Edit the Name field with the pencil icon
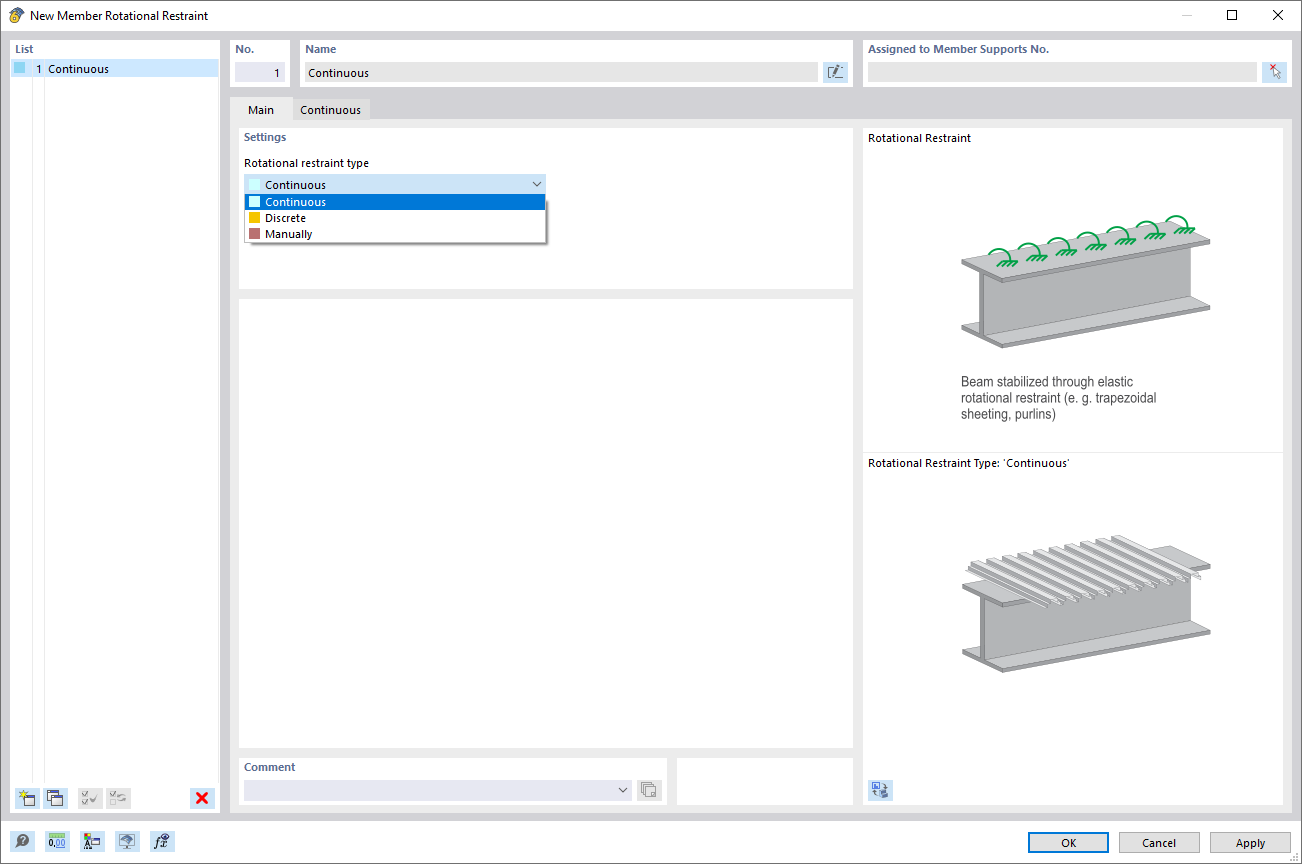 (x=835, y=71)
